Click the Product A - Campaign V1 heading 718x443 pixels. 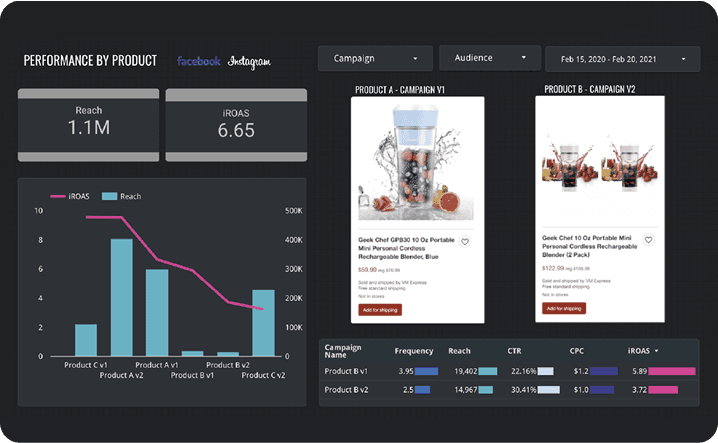click(400, 90)
